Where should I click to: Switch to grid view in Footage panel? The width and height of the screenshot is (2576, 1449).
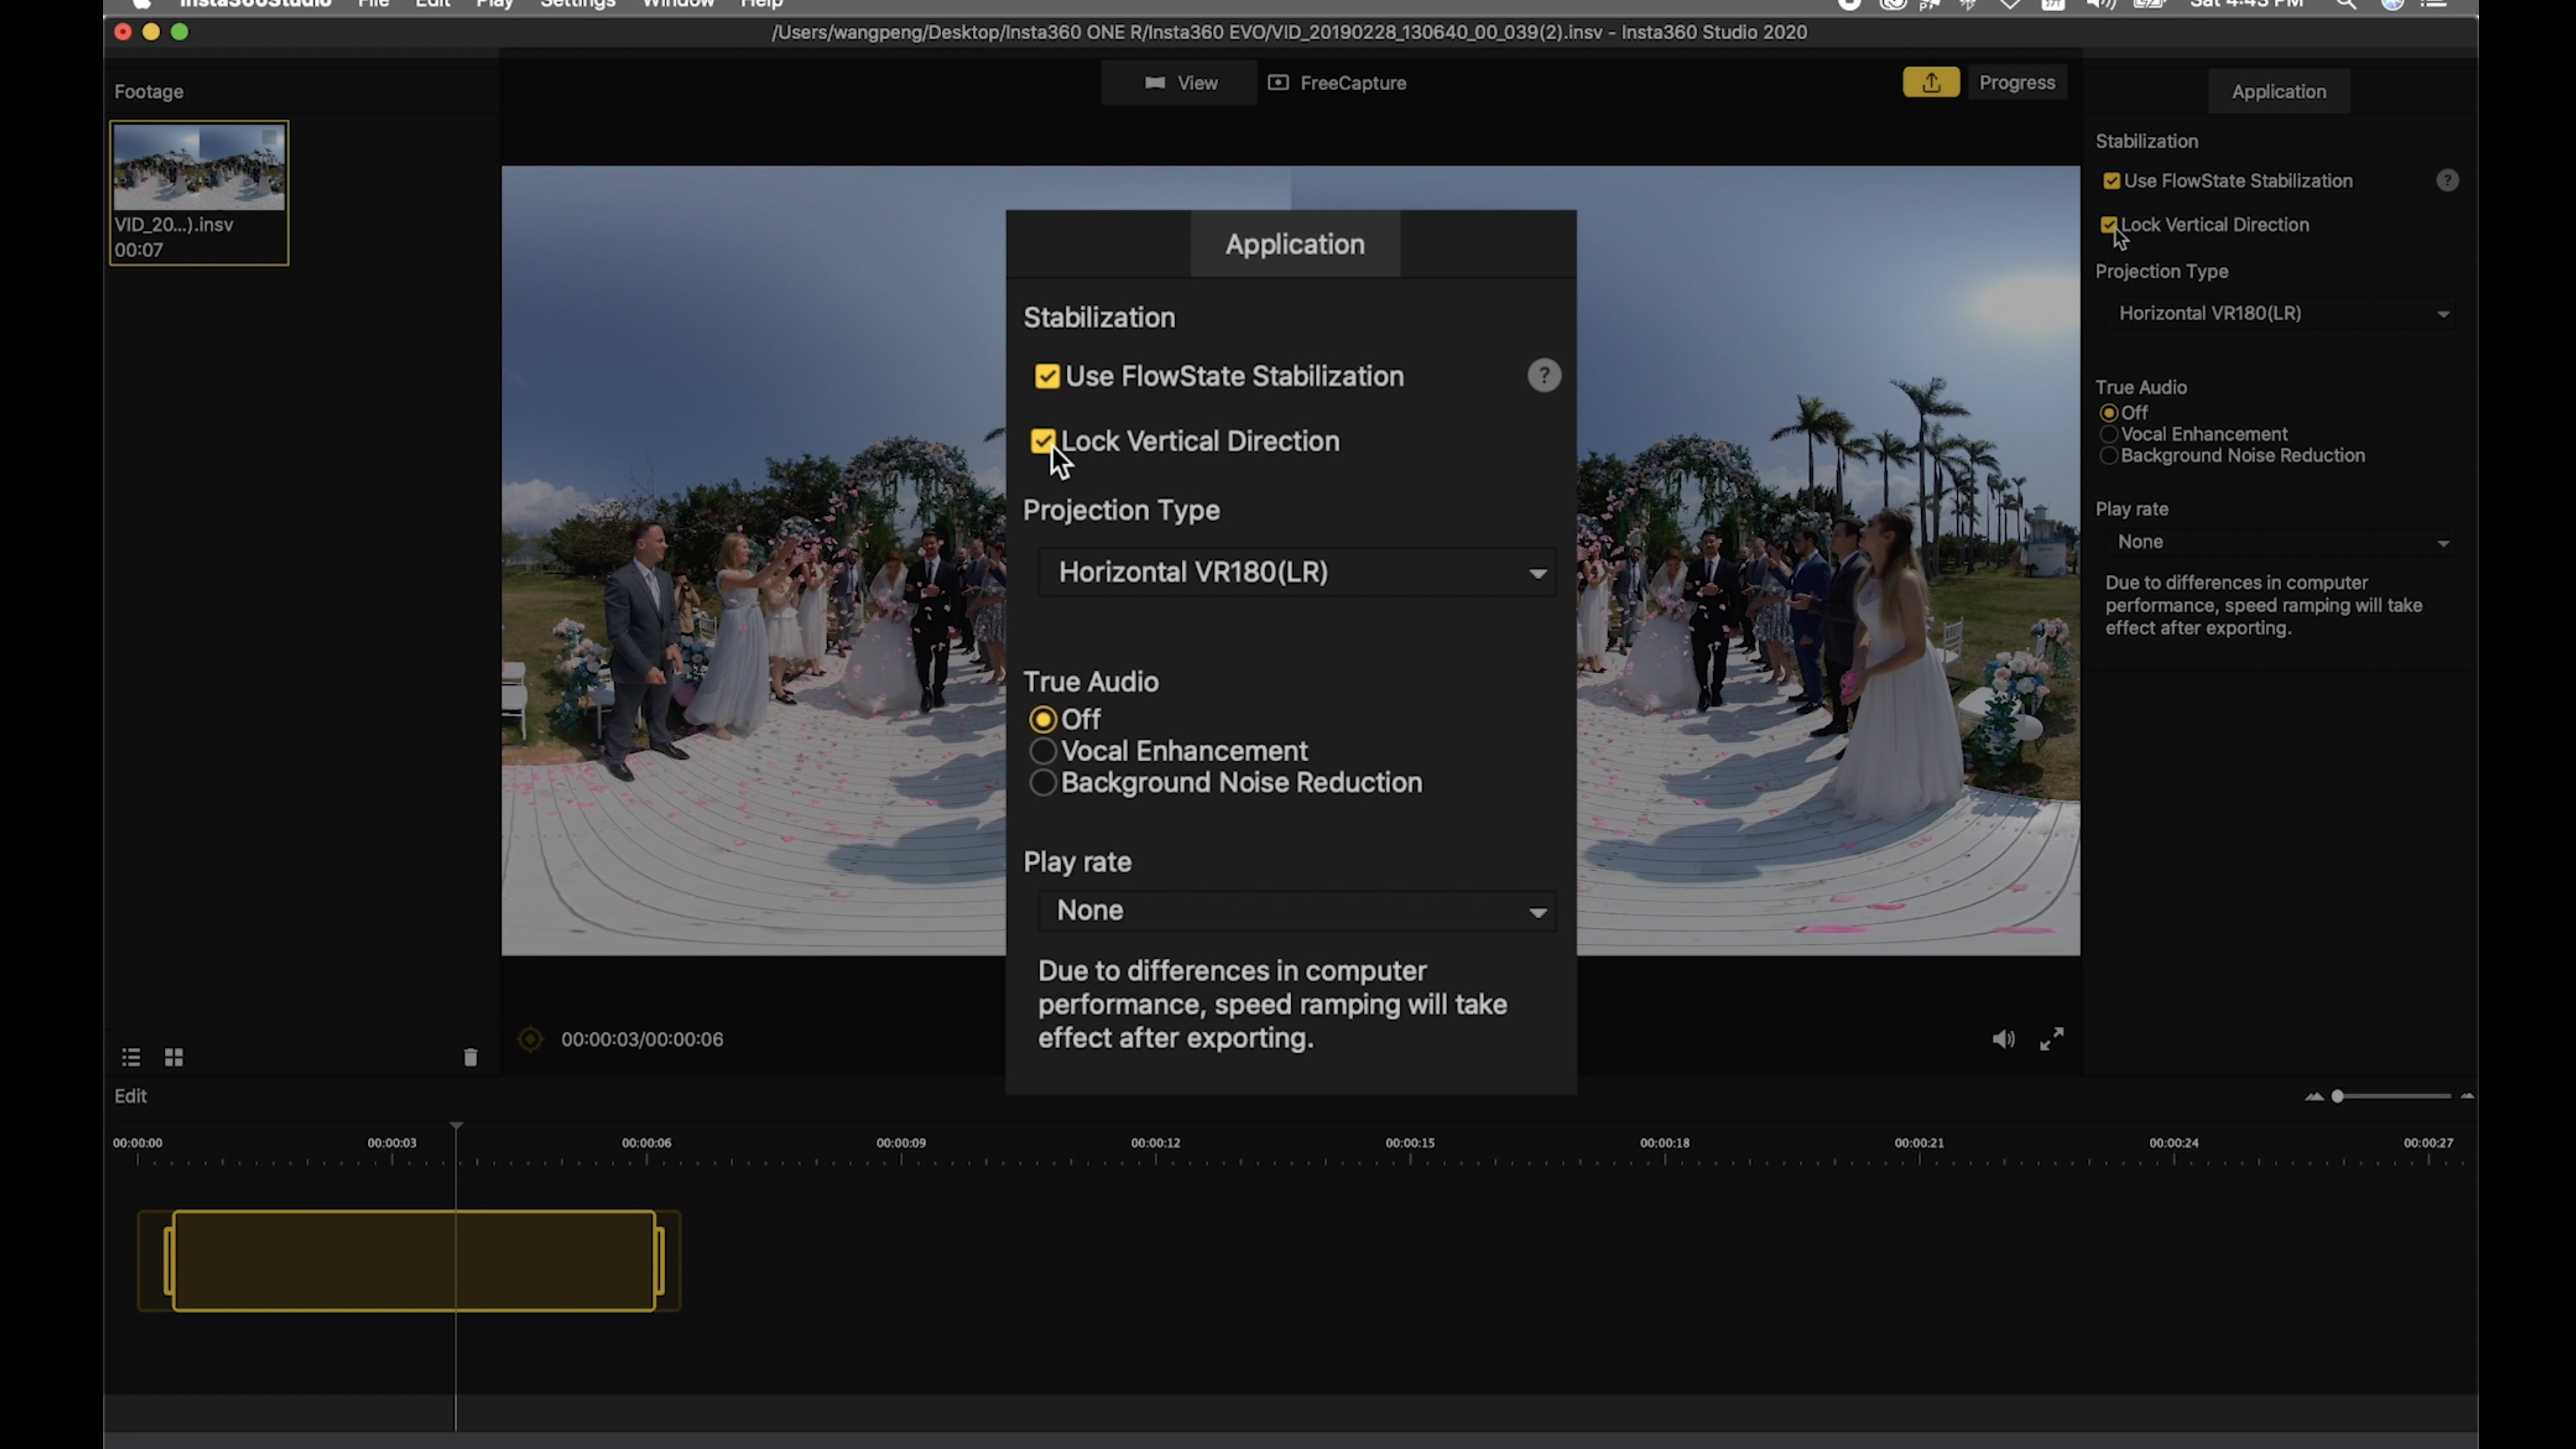pos(174,1057)
